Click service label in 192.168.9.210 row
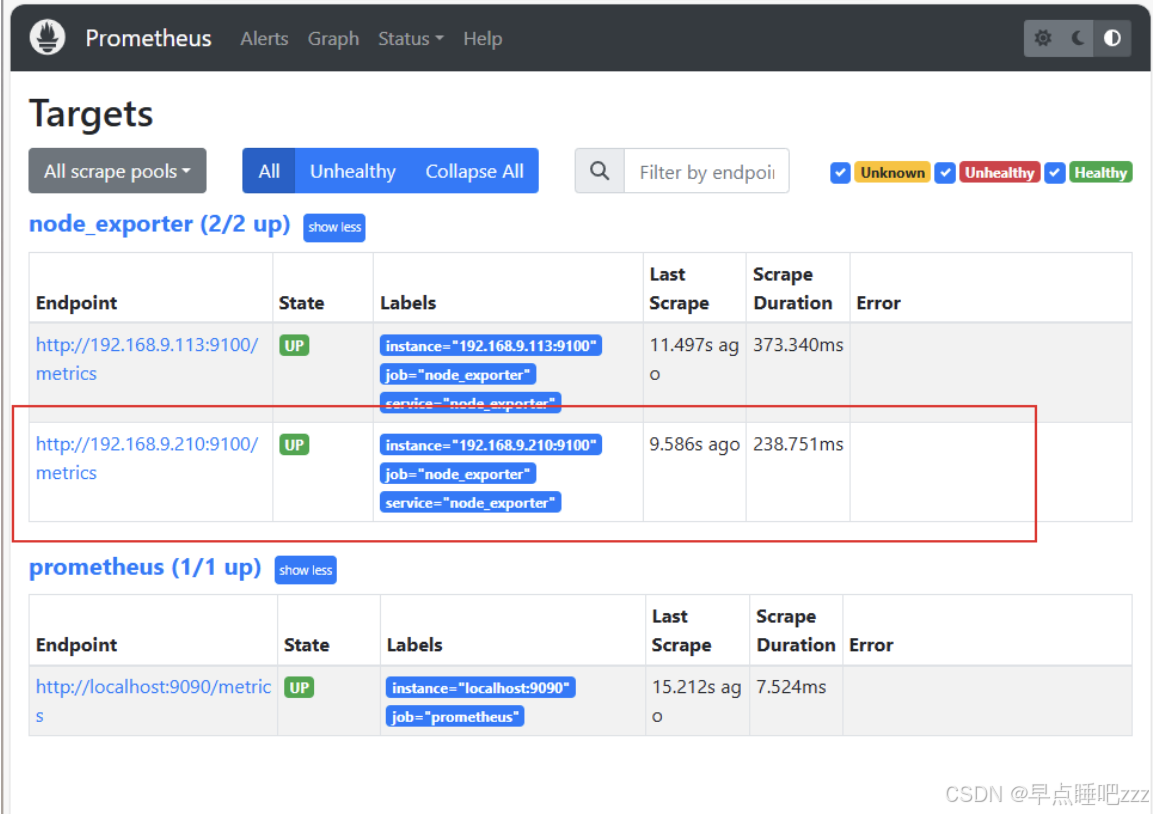 point(471,502)
